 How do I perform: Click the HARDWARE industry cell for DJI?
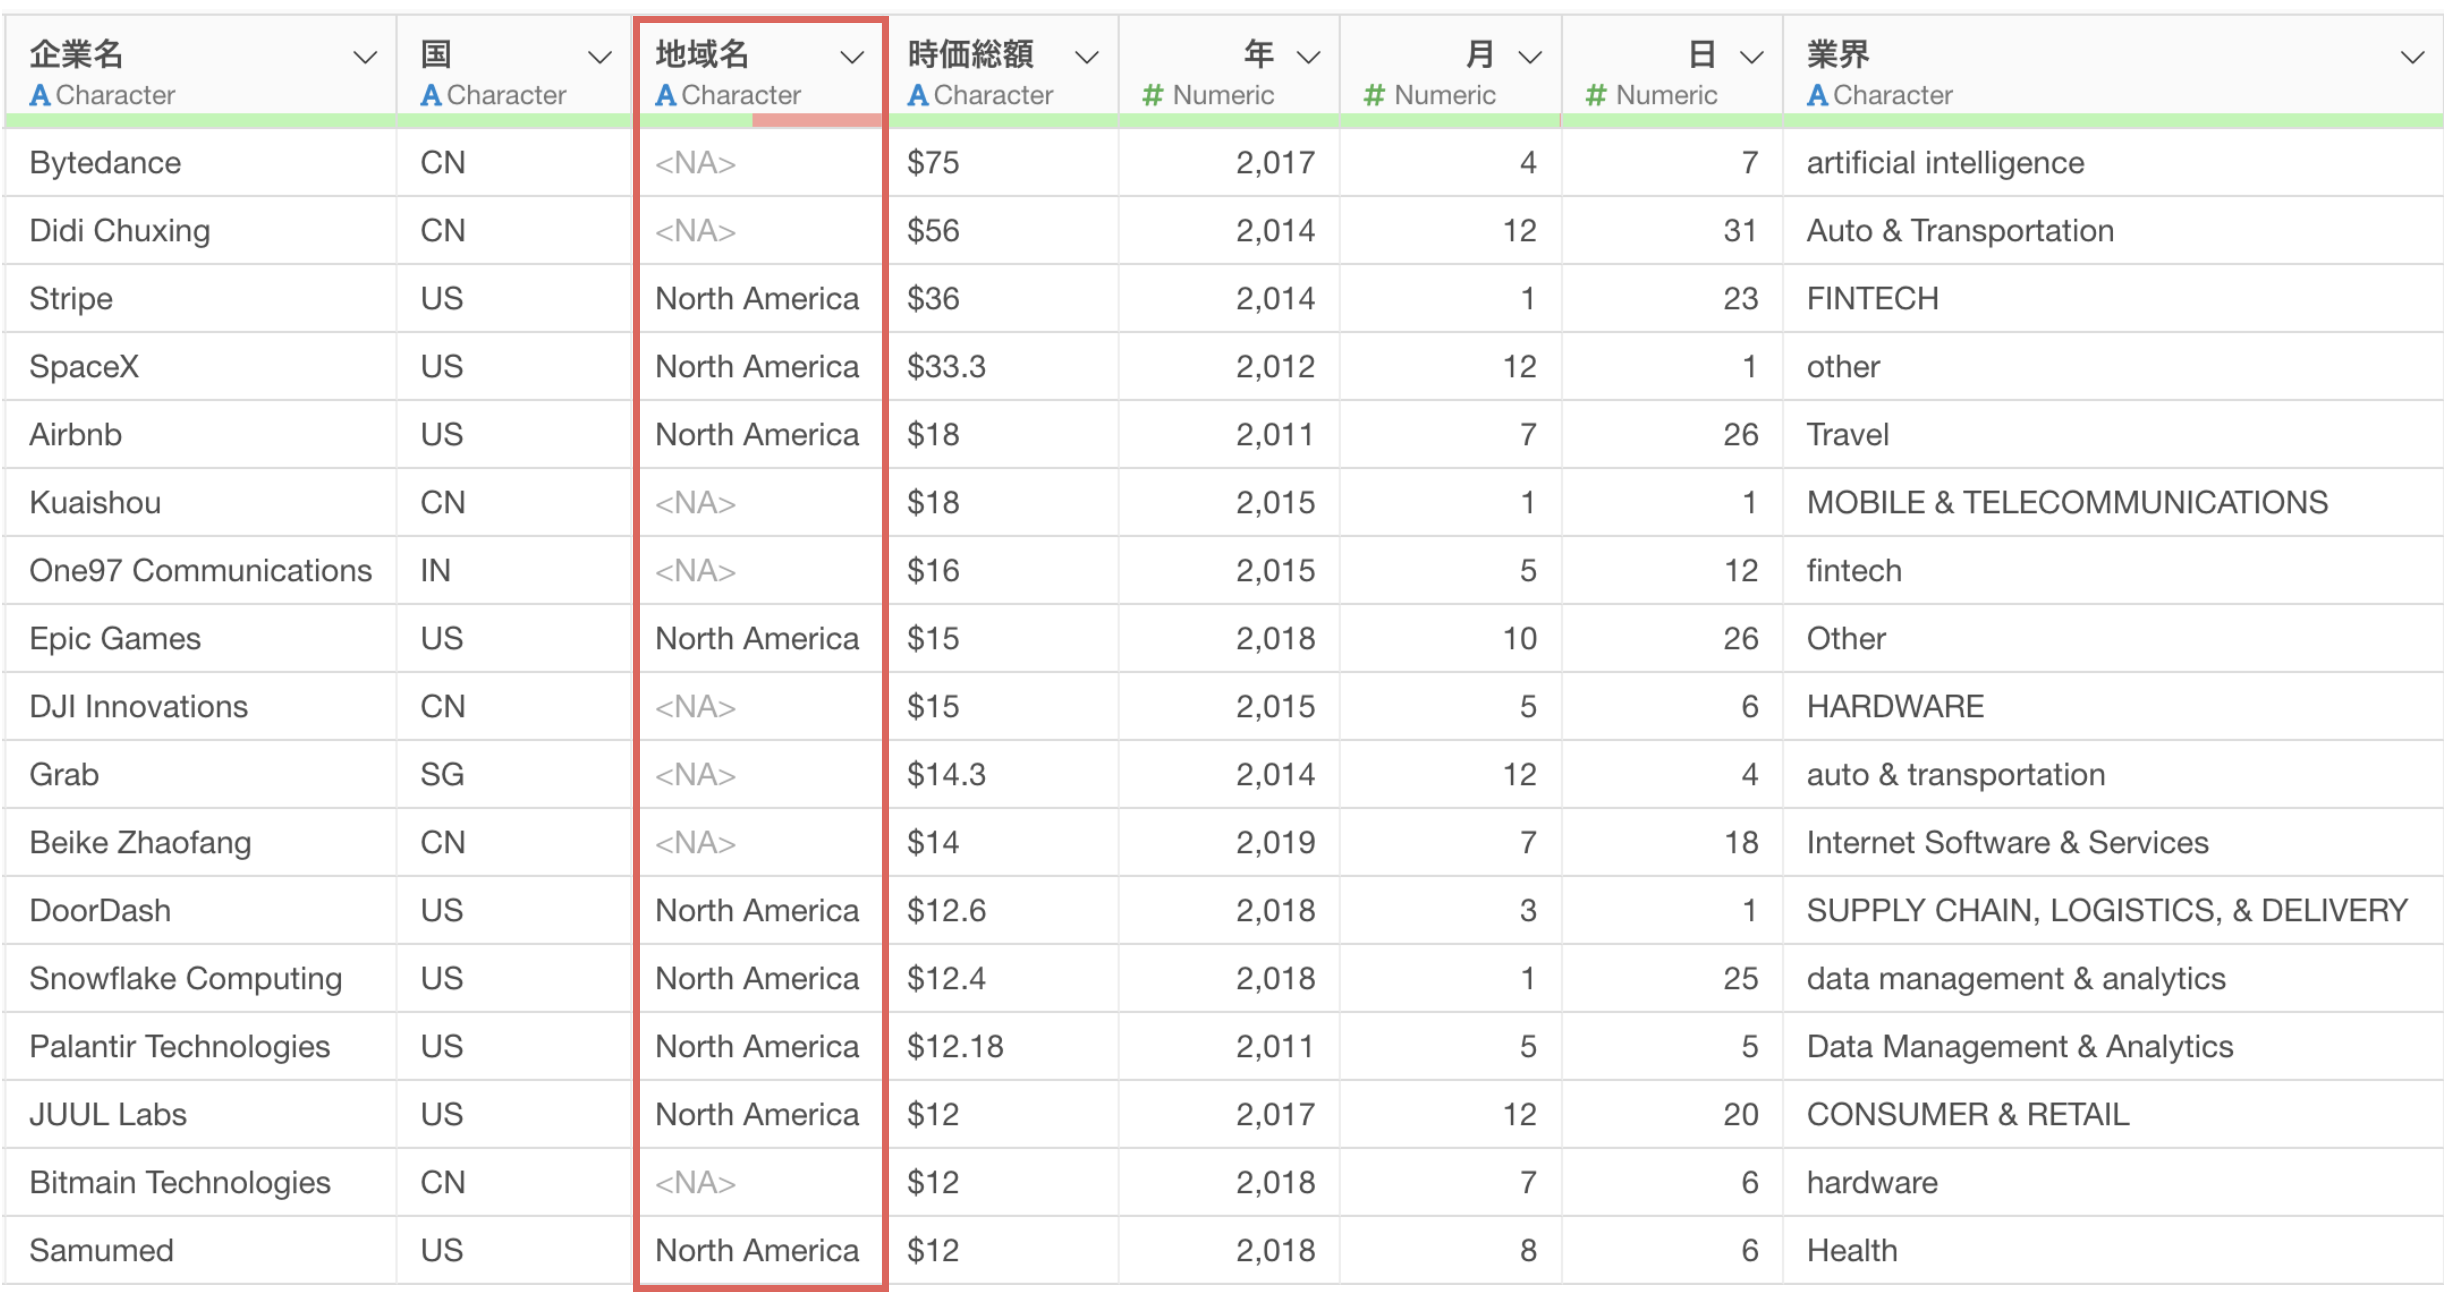[x=2113, y=706]
